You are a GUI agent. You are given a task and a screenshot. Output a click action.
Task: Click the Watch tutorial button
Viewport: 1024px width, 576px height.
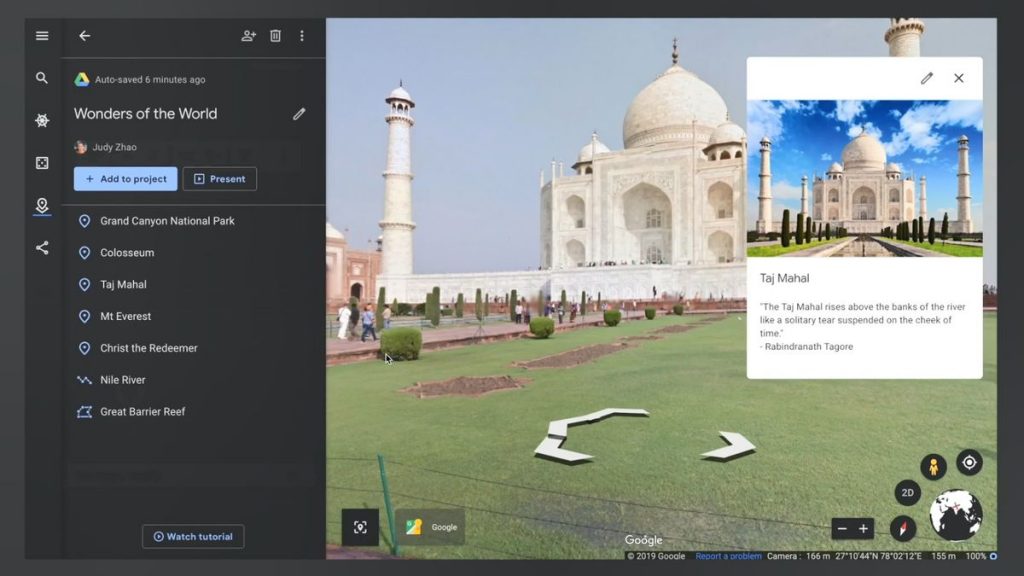(x=193, y=537)
